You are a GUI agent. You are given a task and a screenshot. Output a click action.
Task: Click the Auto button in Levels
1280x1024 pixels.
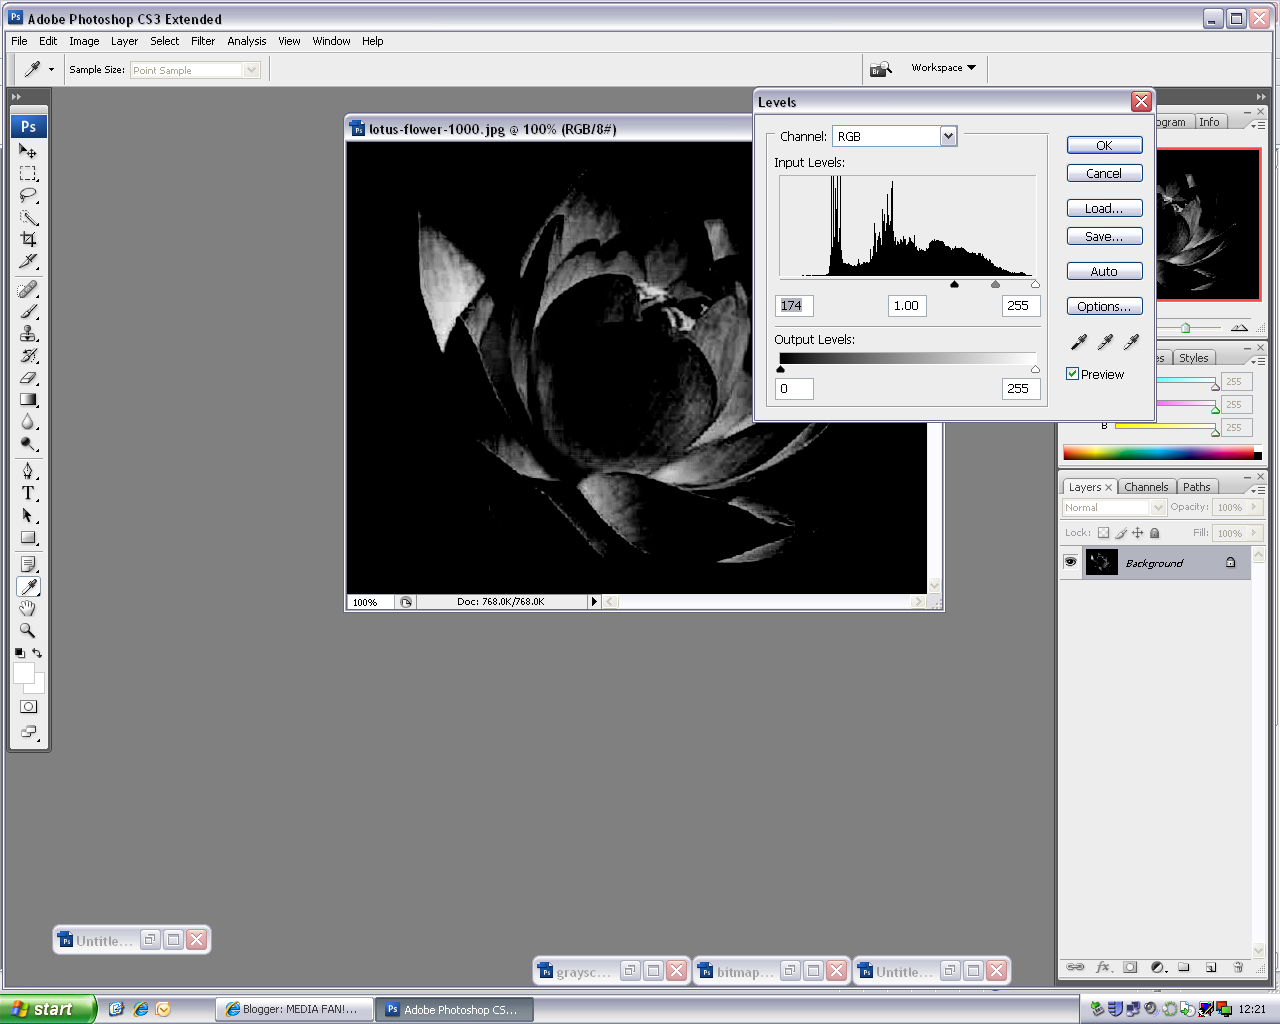1104,270
